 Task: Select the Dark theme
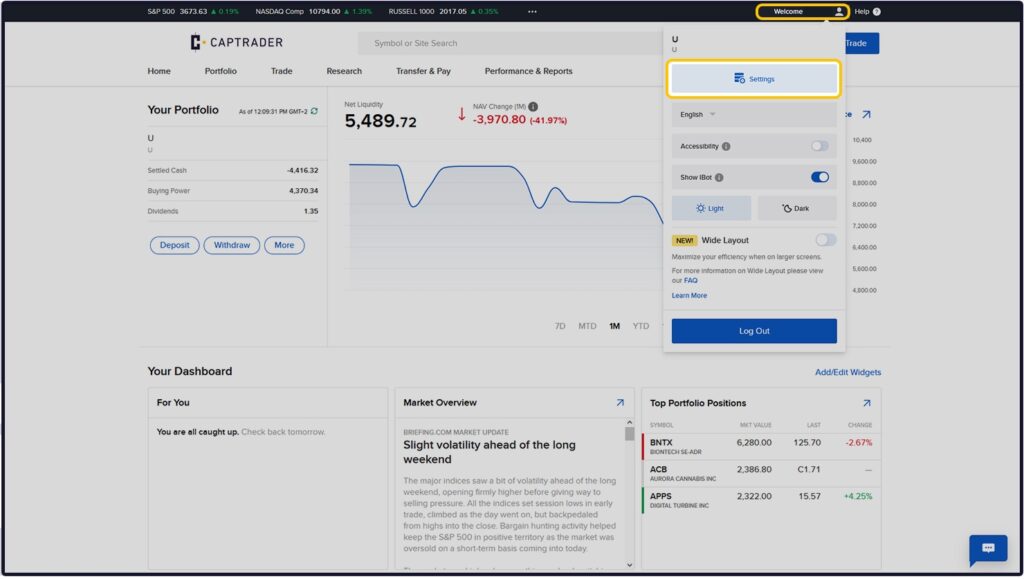[797, 208]
